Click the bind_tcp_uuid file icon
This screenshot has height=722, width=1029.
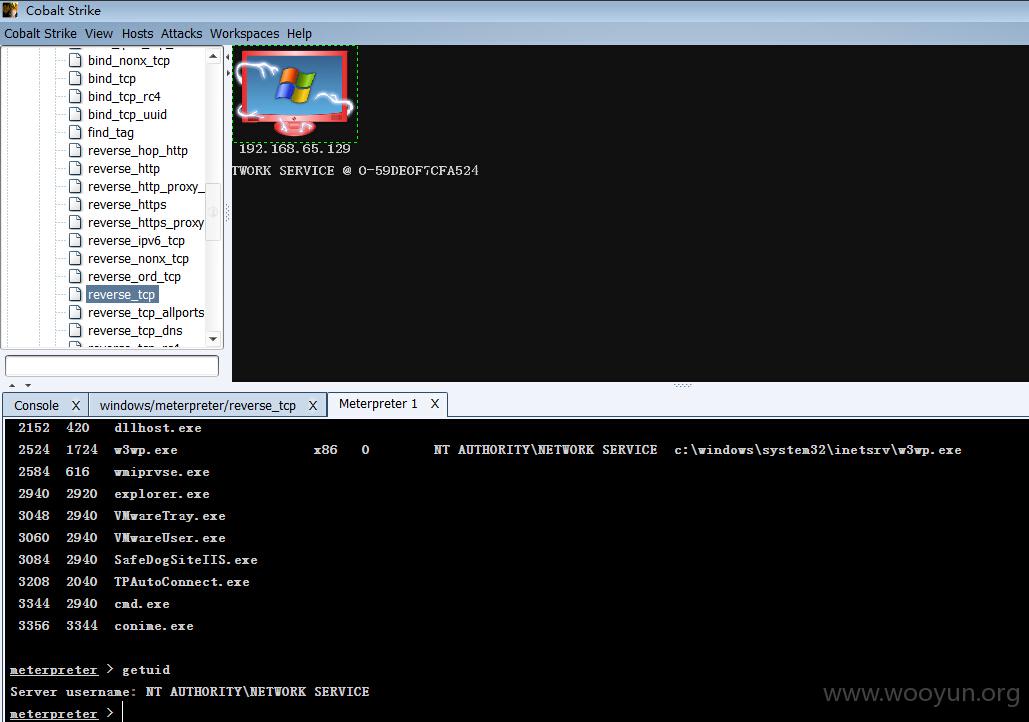(x=75, y=114)
